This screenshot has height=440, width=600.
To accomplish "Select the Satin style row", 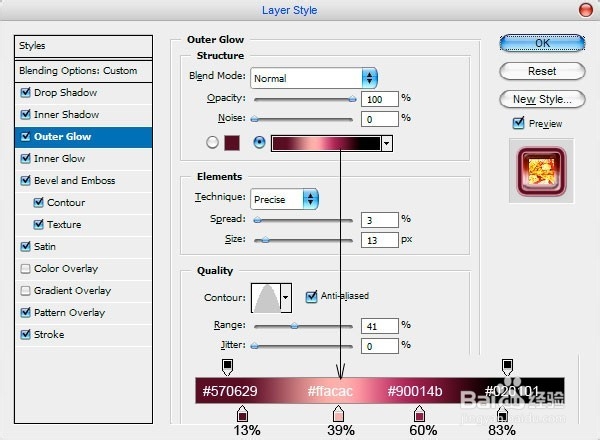I will pos(83,246).
